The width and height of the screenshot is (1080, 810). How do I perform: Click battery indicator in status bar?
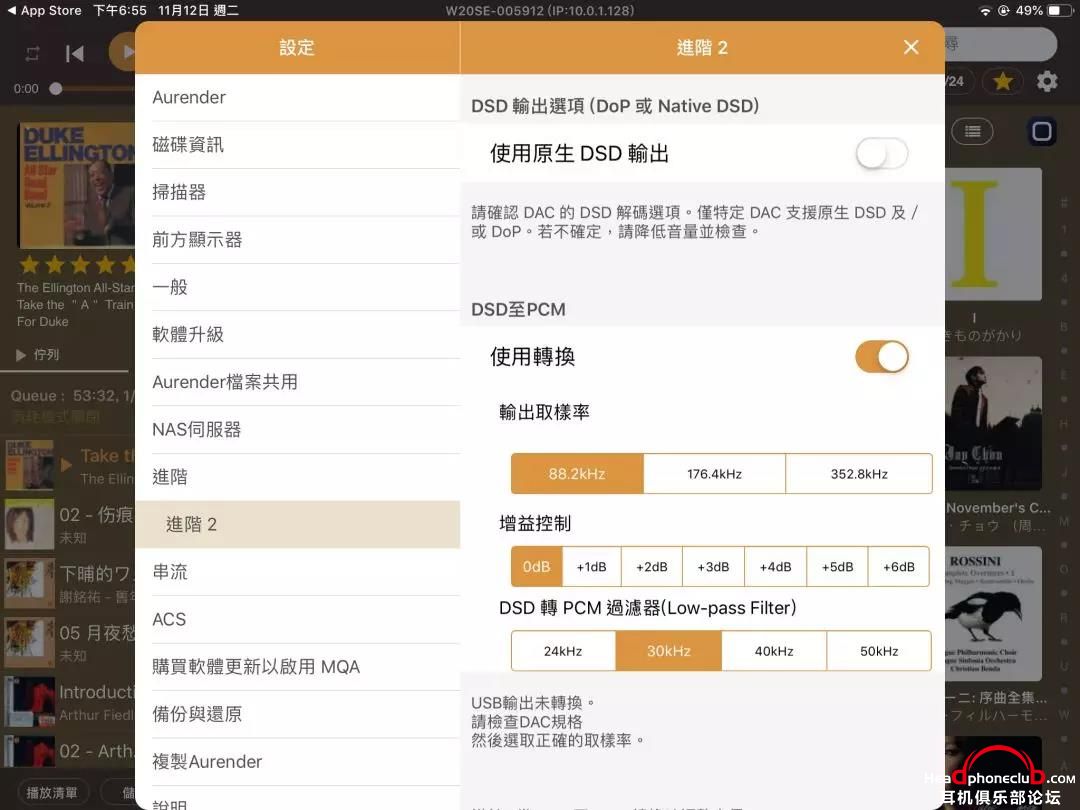click(x=1057, y=10)
